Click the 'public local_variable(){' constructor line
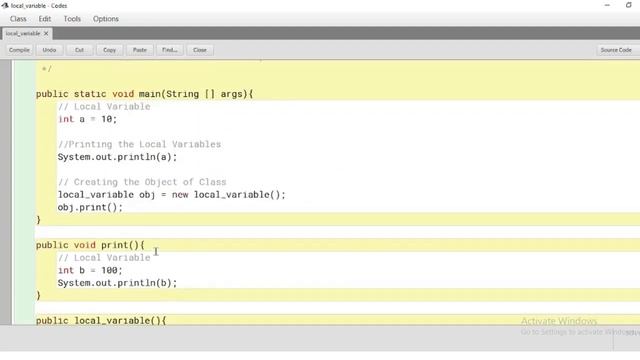640x360 pixels. point(101,320)
